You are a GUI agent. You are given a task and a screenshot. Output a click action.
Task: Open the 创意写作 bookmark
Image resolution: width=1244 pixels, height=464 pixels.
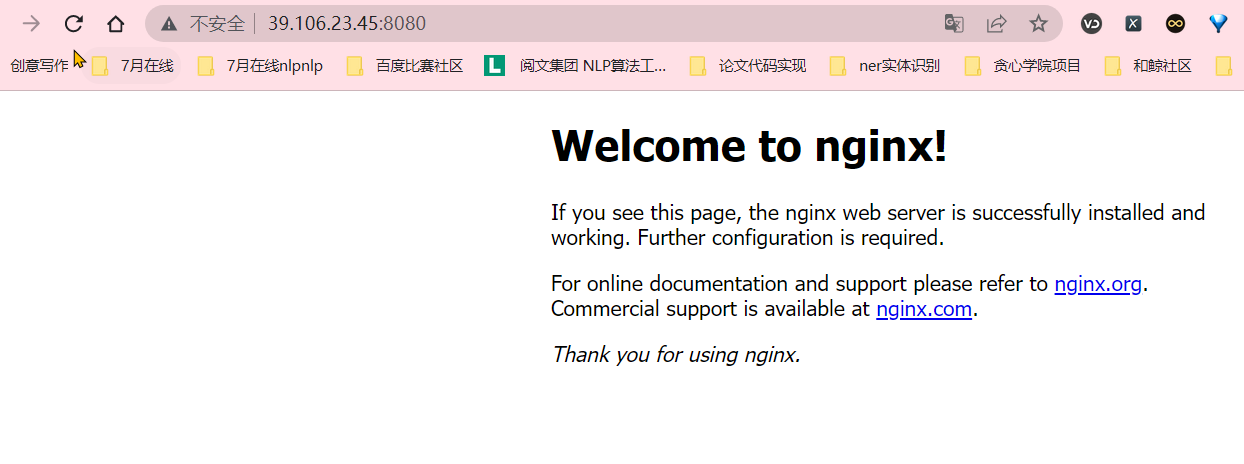[40, 66]
